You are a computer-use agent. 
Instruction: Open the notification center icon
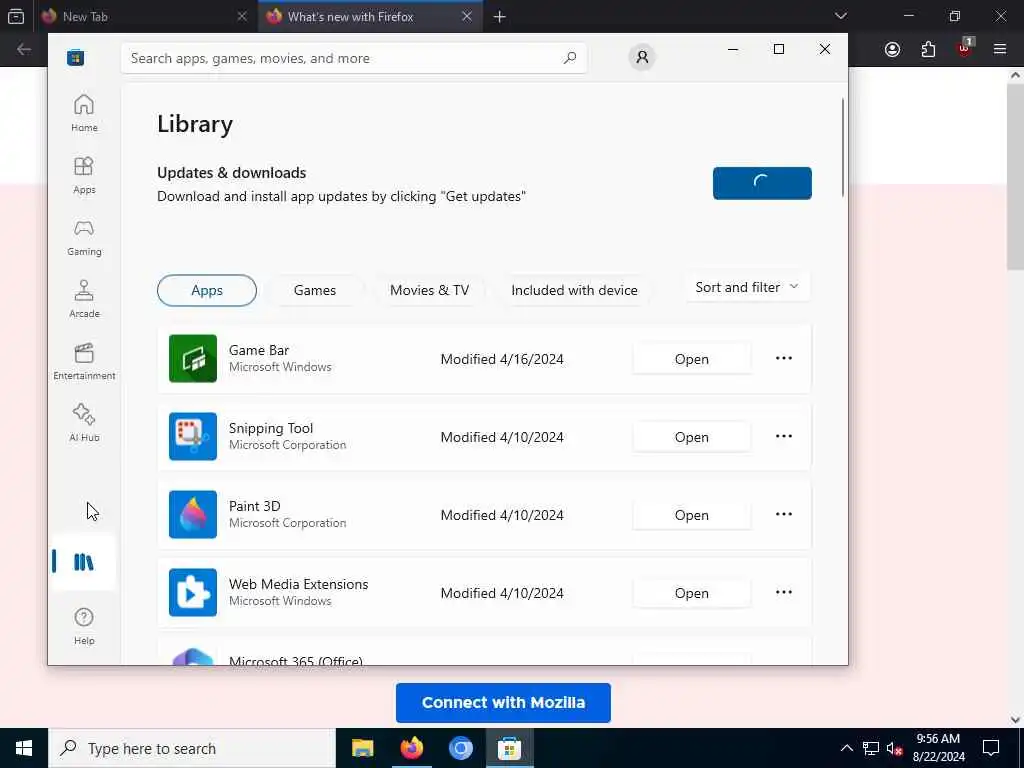991,748
